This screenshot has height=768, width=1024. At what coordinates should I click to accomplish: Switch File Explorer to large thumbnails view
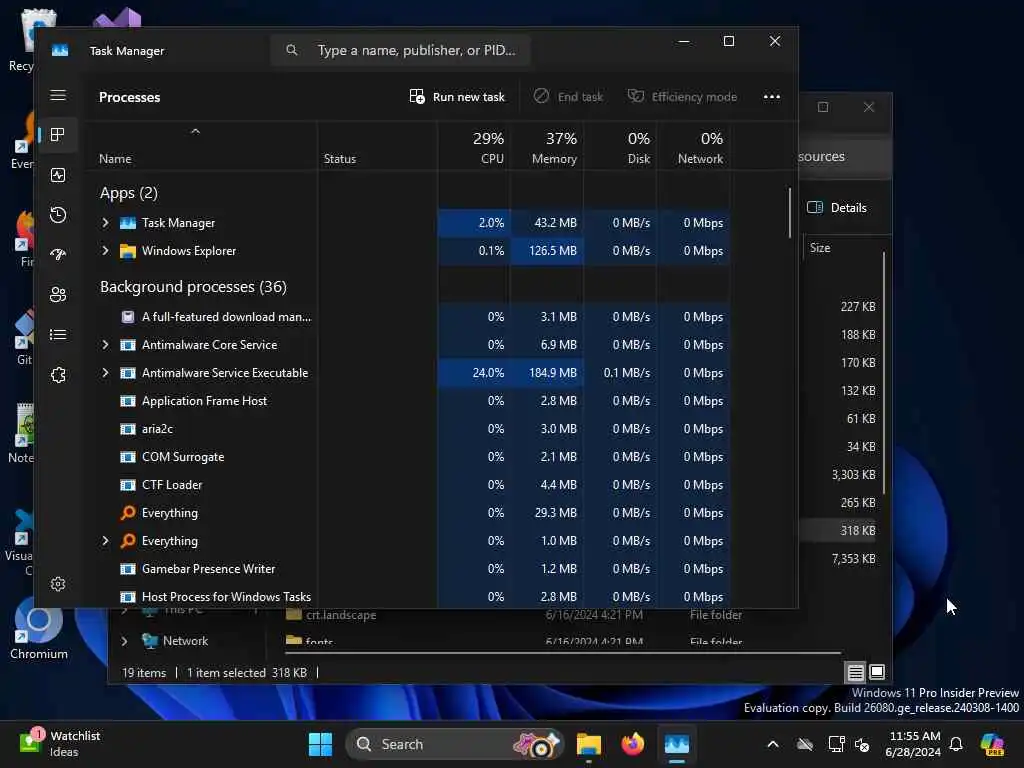tap(877, 672)
